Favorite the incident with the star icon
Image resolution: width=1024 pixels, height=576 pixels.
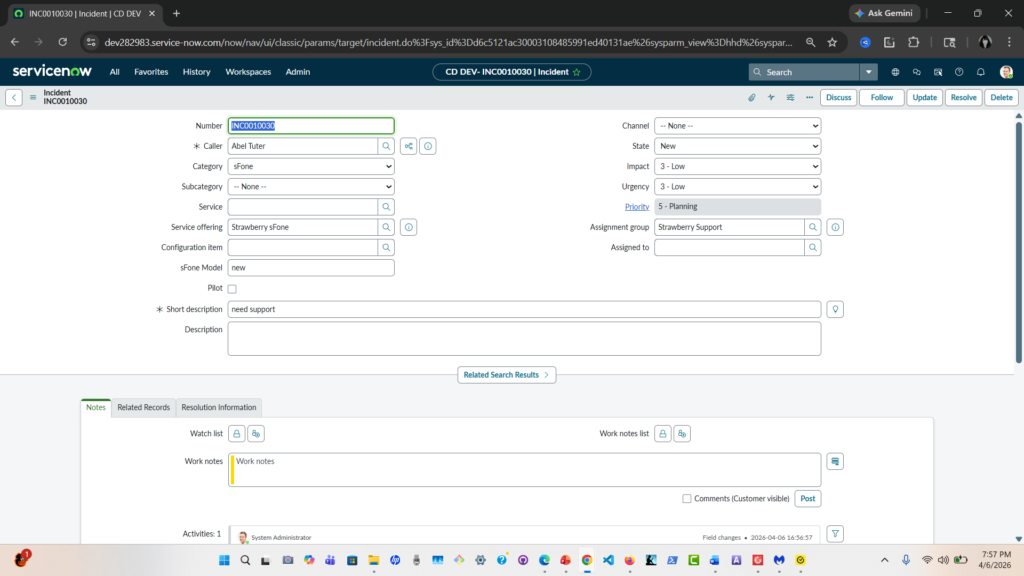tap(576, 72)
